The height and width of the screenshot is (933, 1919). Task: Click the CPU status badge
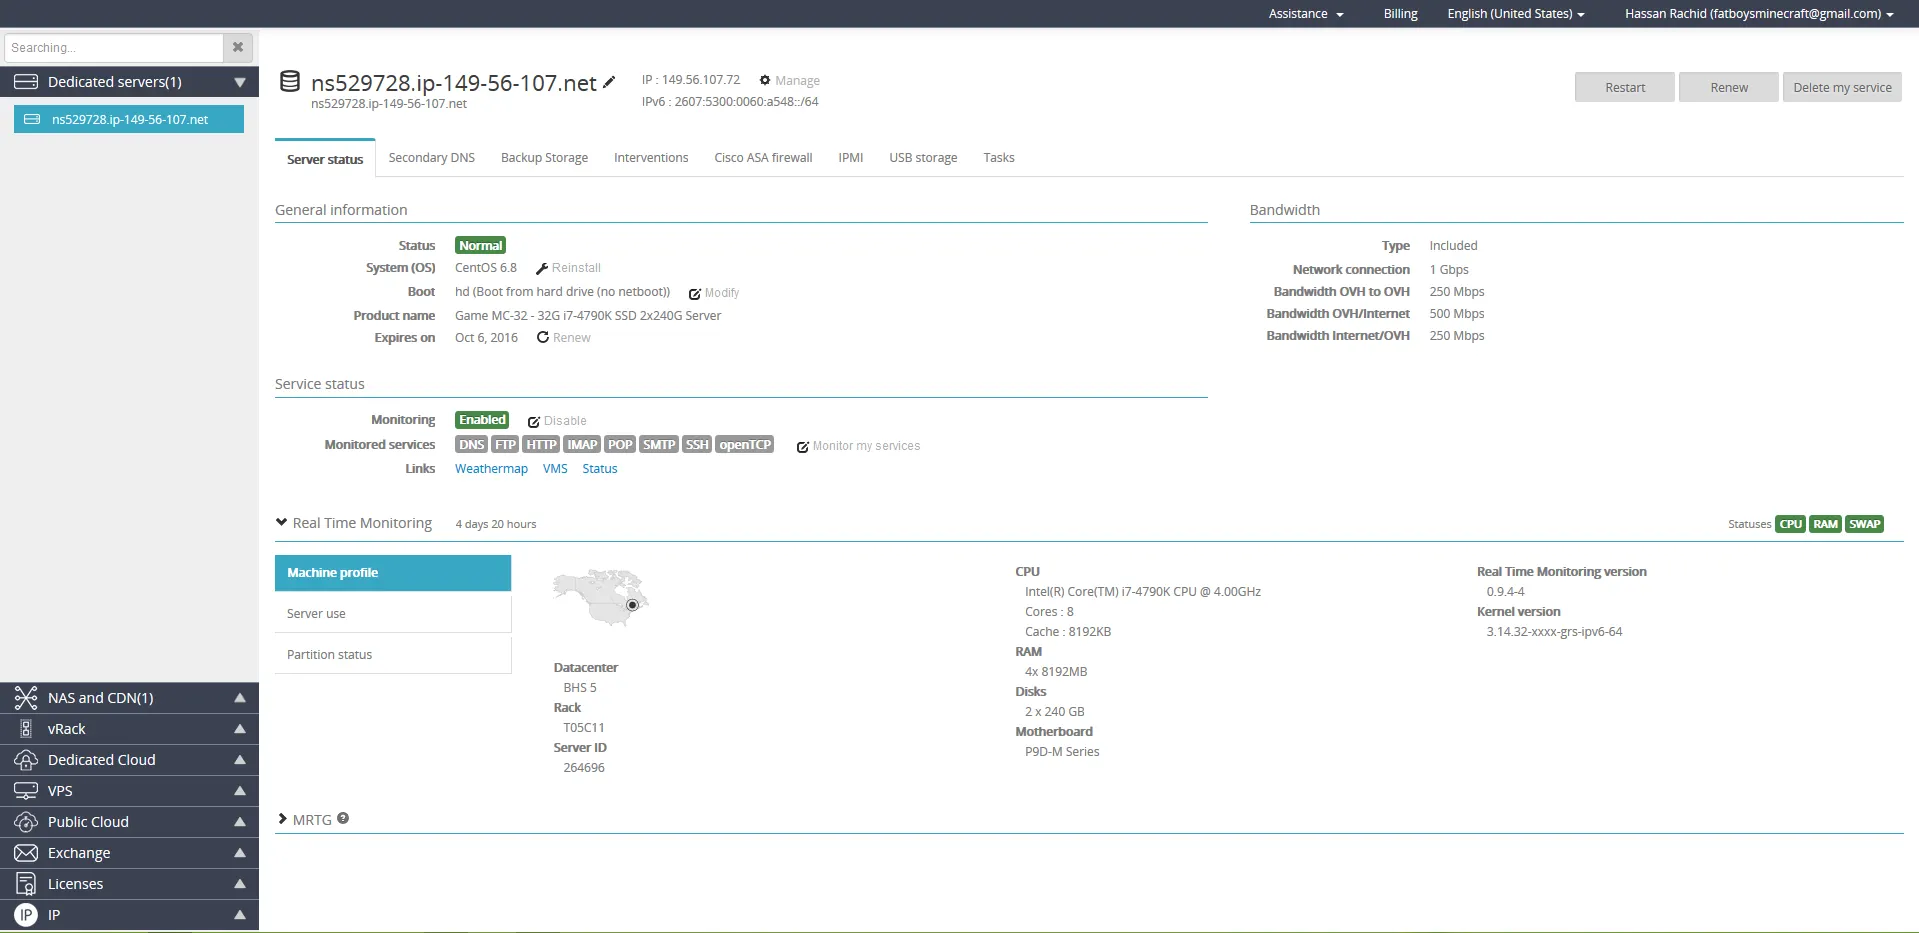coord(1790,524)
